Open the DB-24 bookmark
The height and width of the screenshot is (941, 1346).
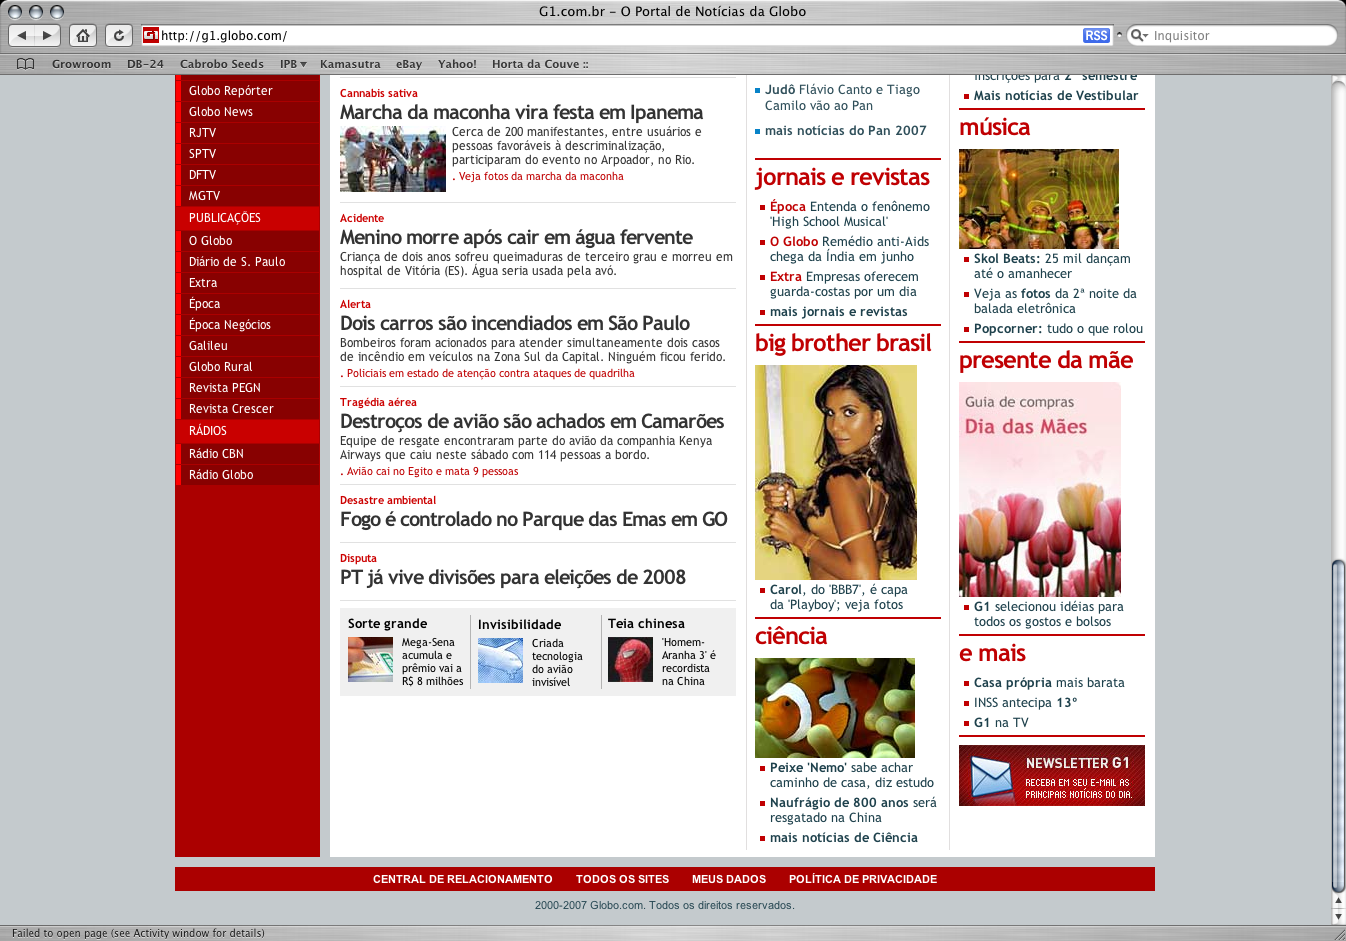pos(145,64)
